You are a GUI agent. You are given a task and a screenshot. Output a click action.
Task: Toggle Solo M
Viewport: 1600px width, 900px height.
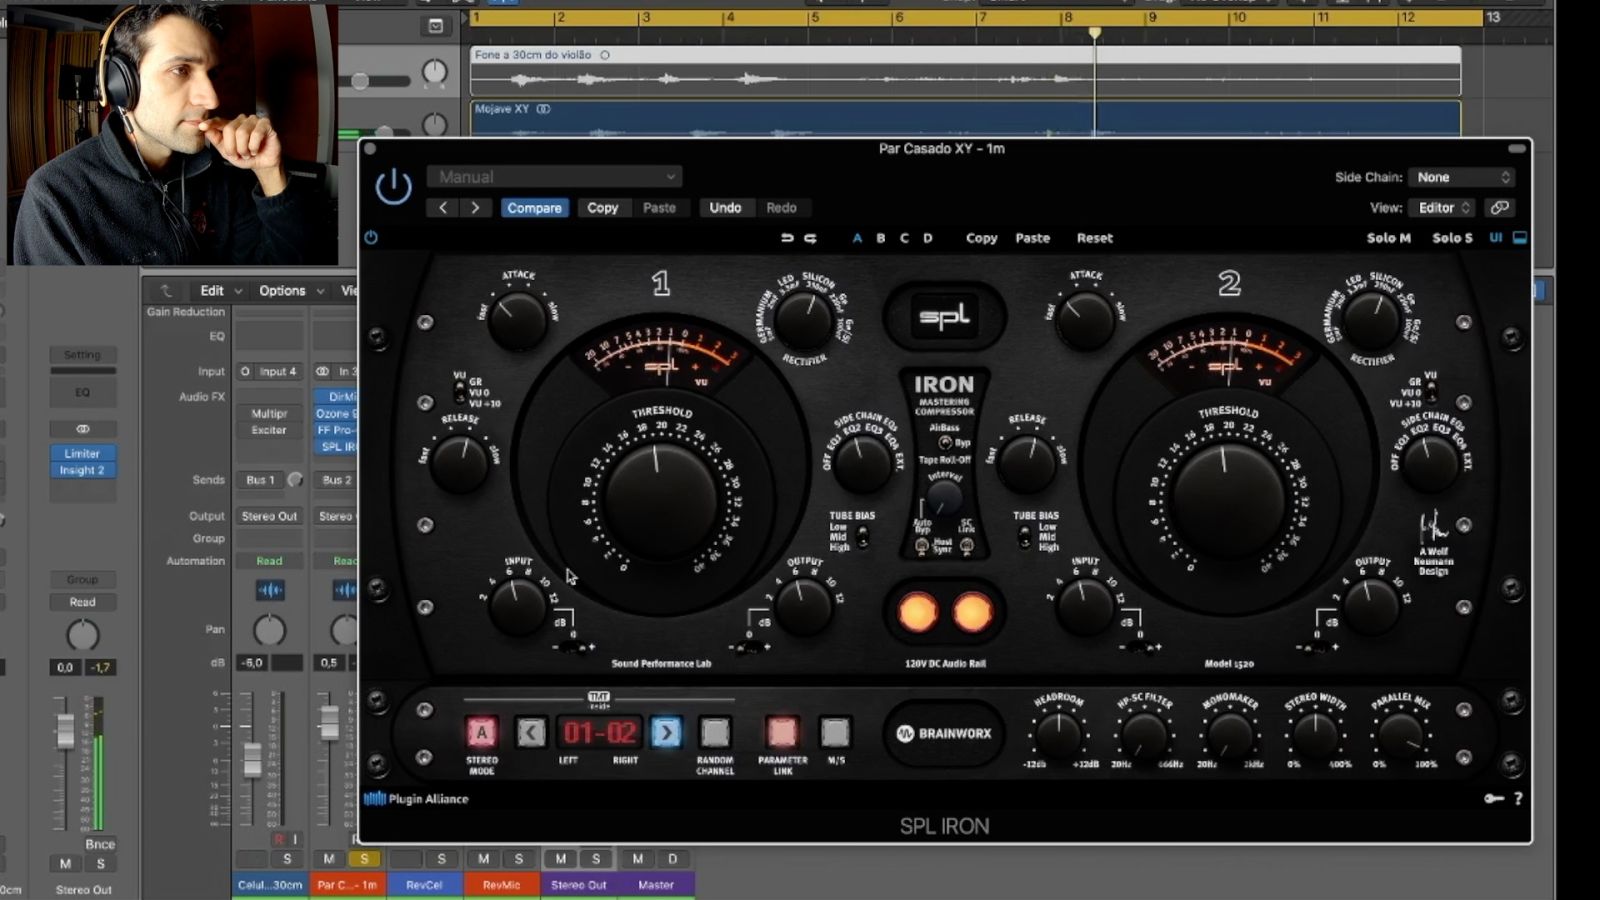click(1388, 238)
